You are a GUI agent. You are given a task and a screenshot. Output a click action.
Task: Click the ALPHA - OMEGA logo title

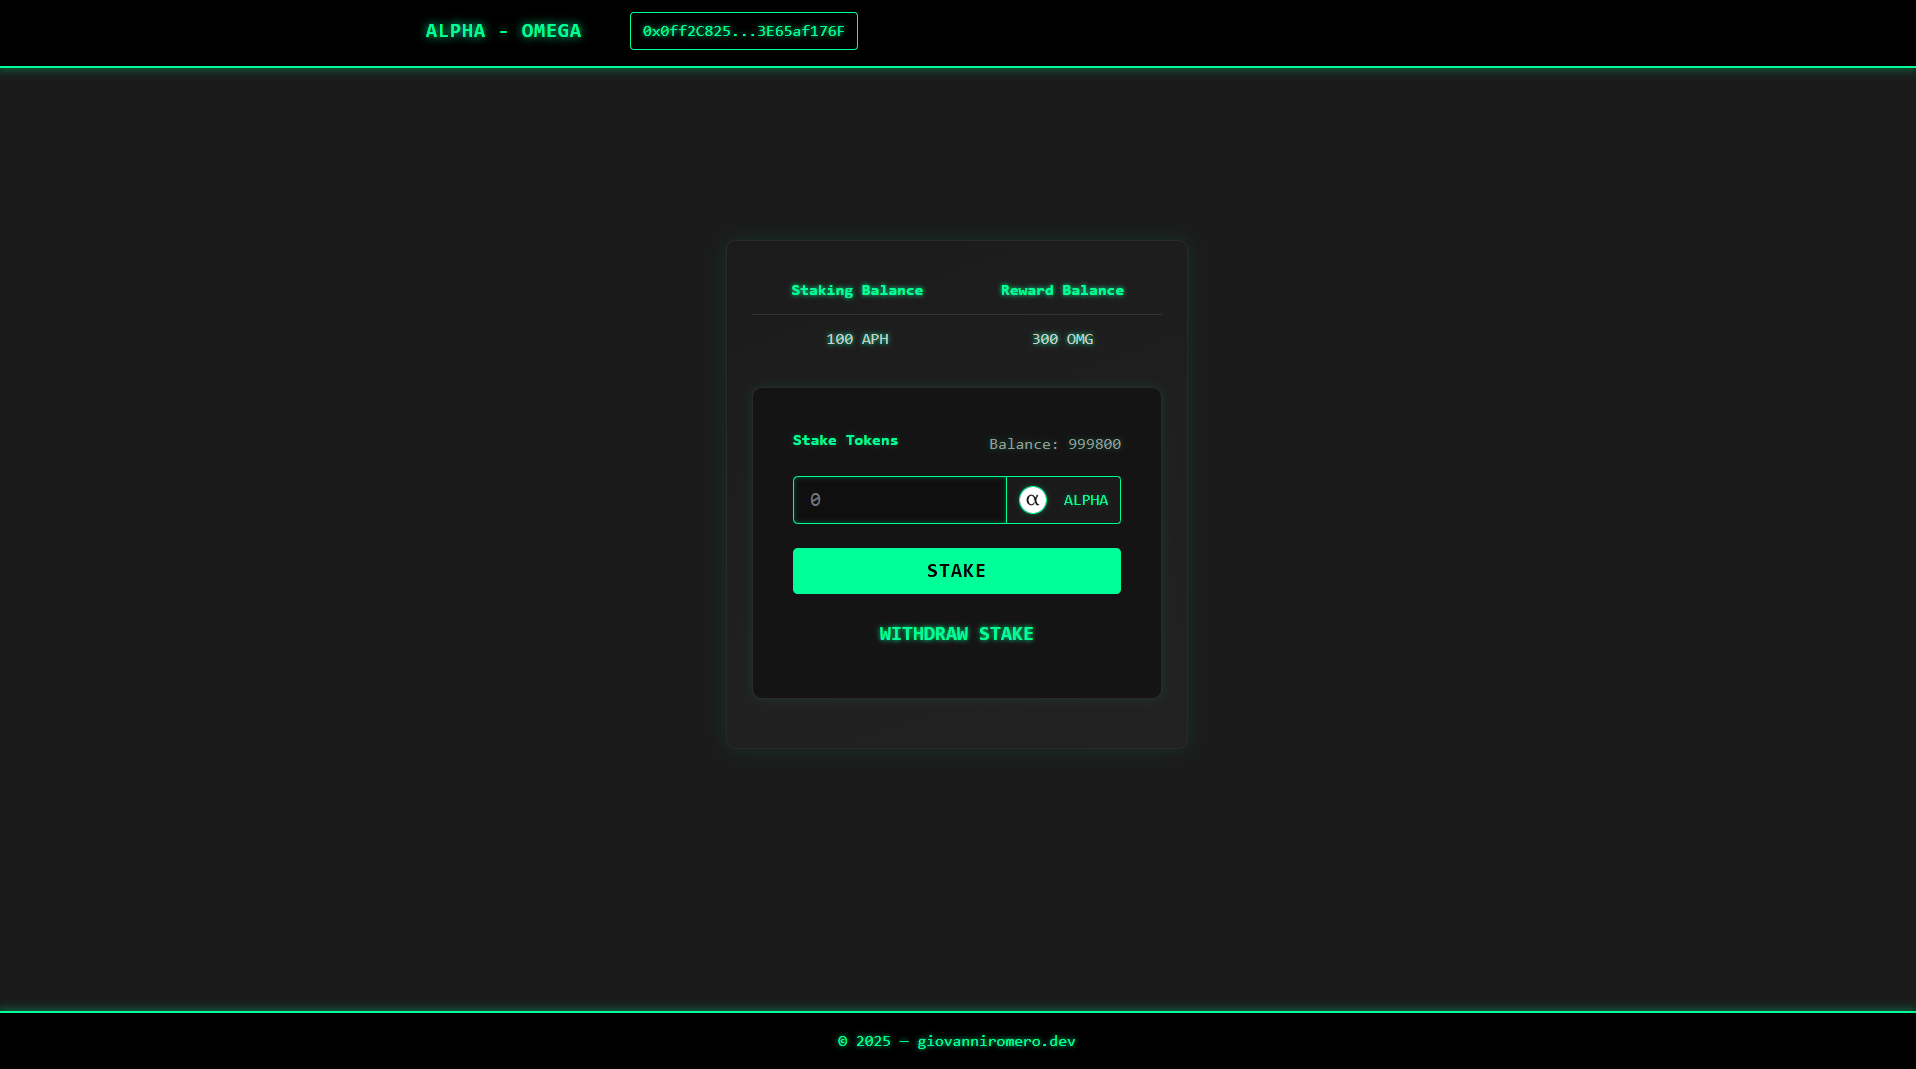[503, 31]
